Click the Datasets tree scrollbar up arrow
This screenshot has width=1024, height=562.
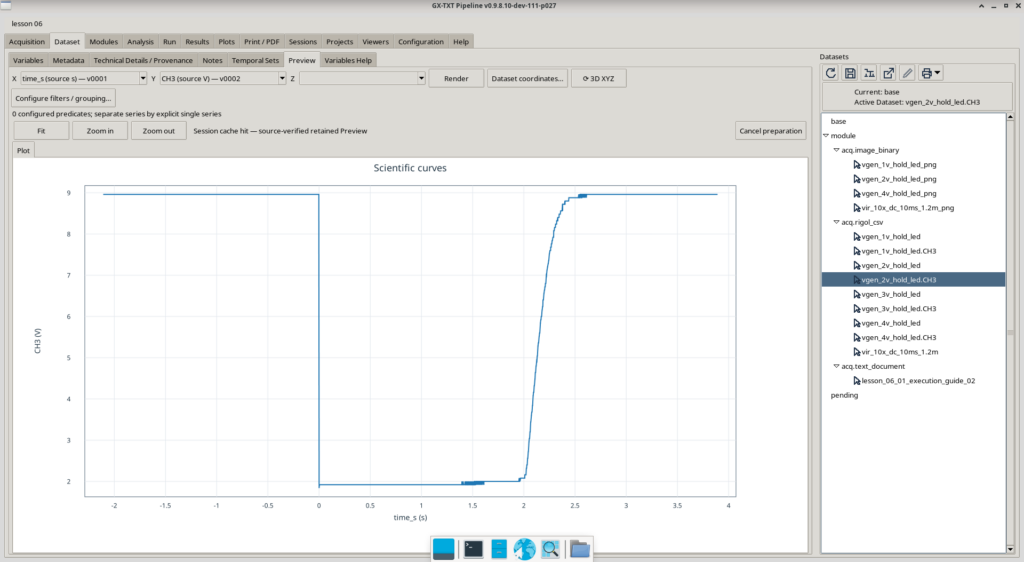1010,117
